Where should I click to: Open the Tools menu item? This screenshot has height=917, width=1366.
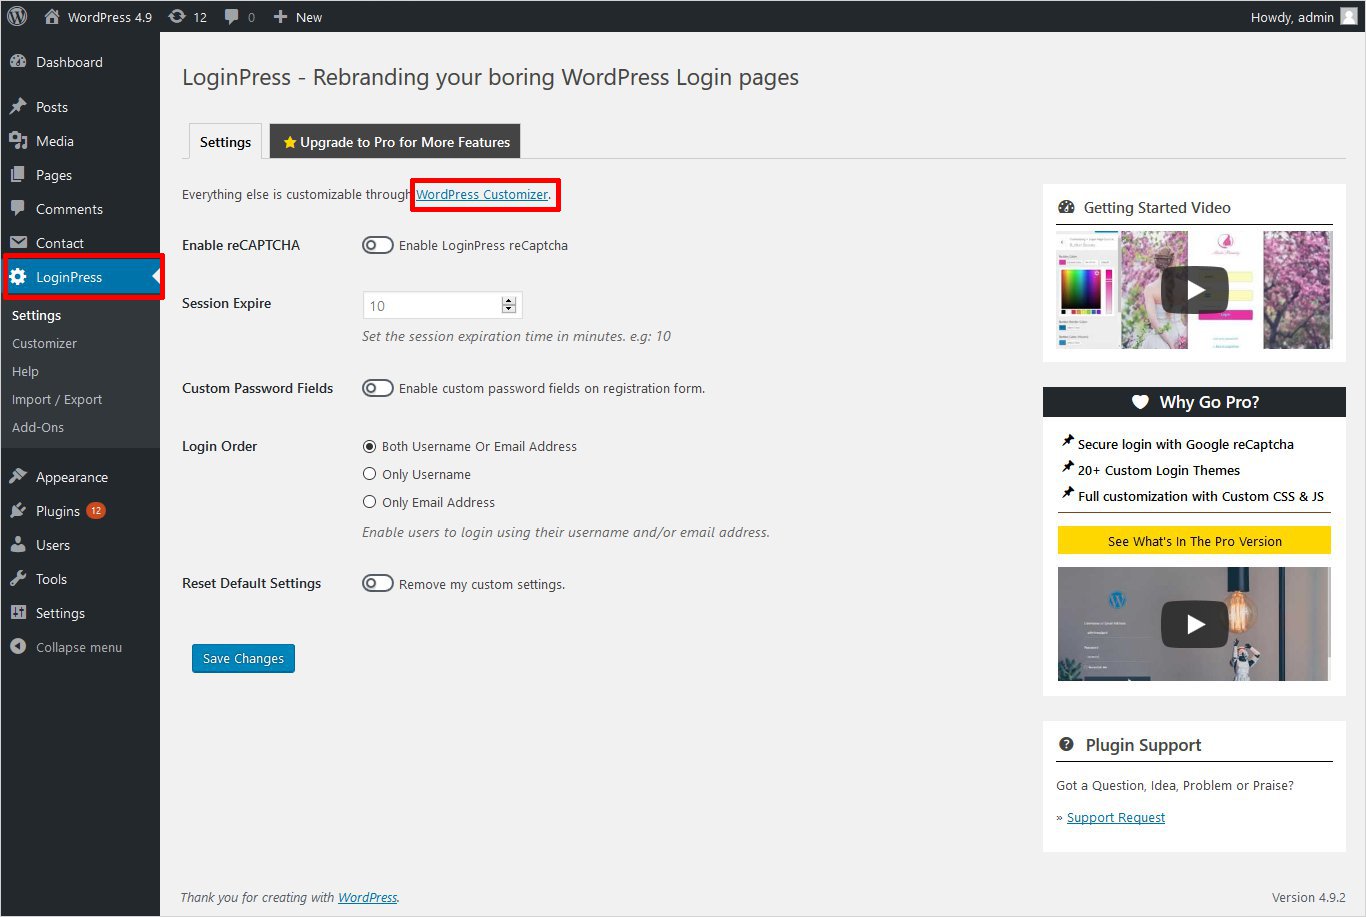pyautogui.click(x=51, y=579)
